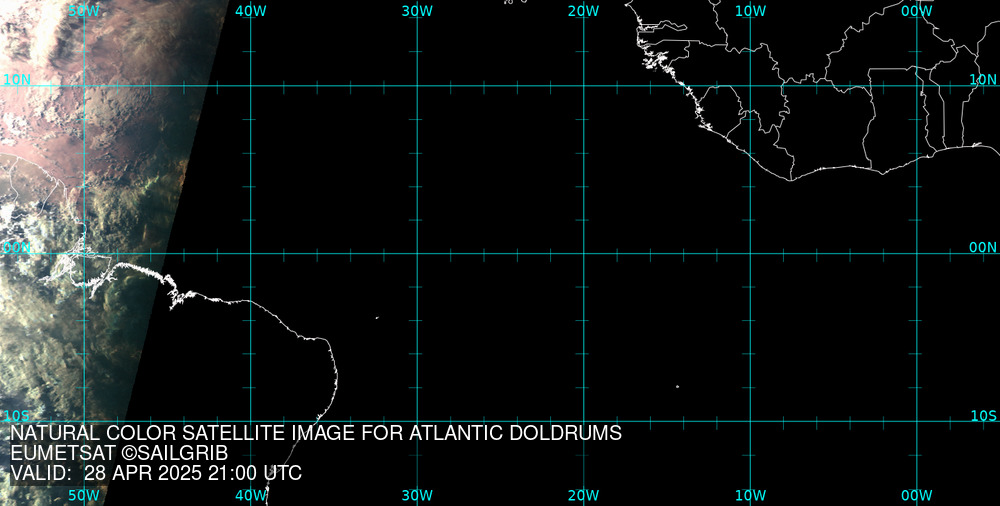Click the "00W" longitude label along the bottom edge
Screen dimensions: 1000x506
[917, 495]
